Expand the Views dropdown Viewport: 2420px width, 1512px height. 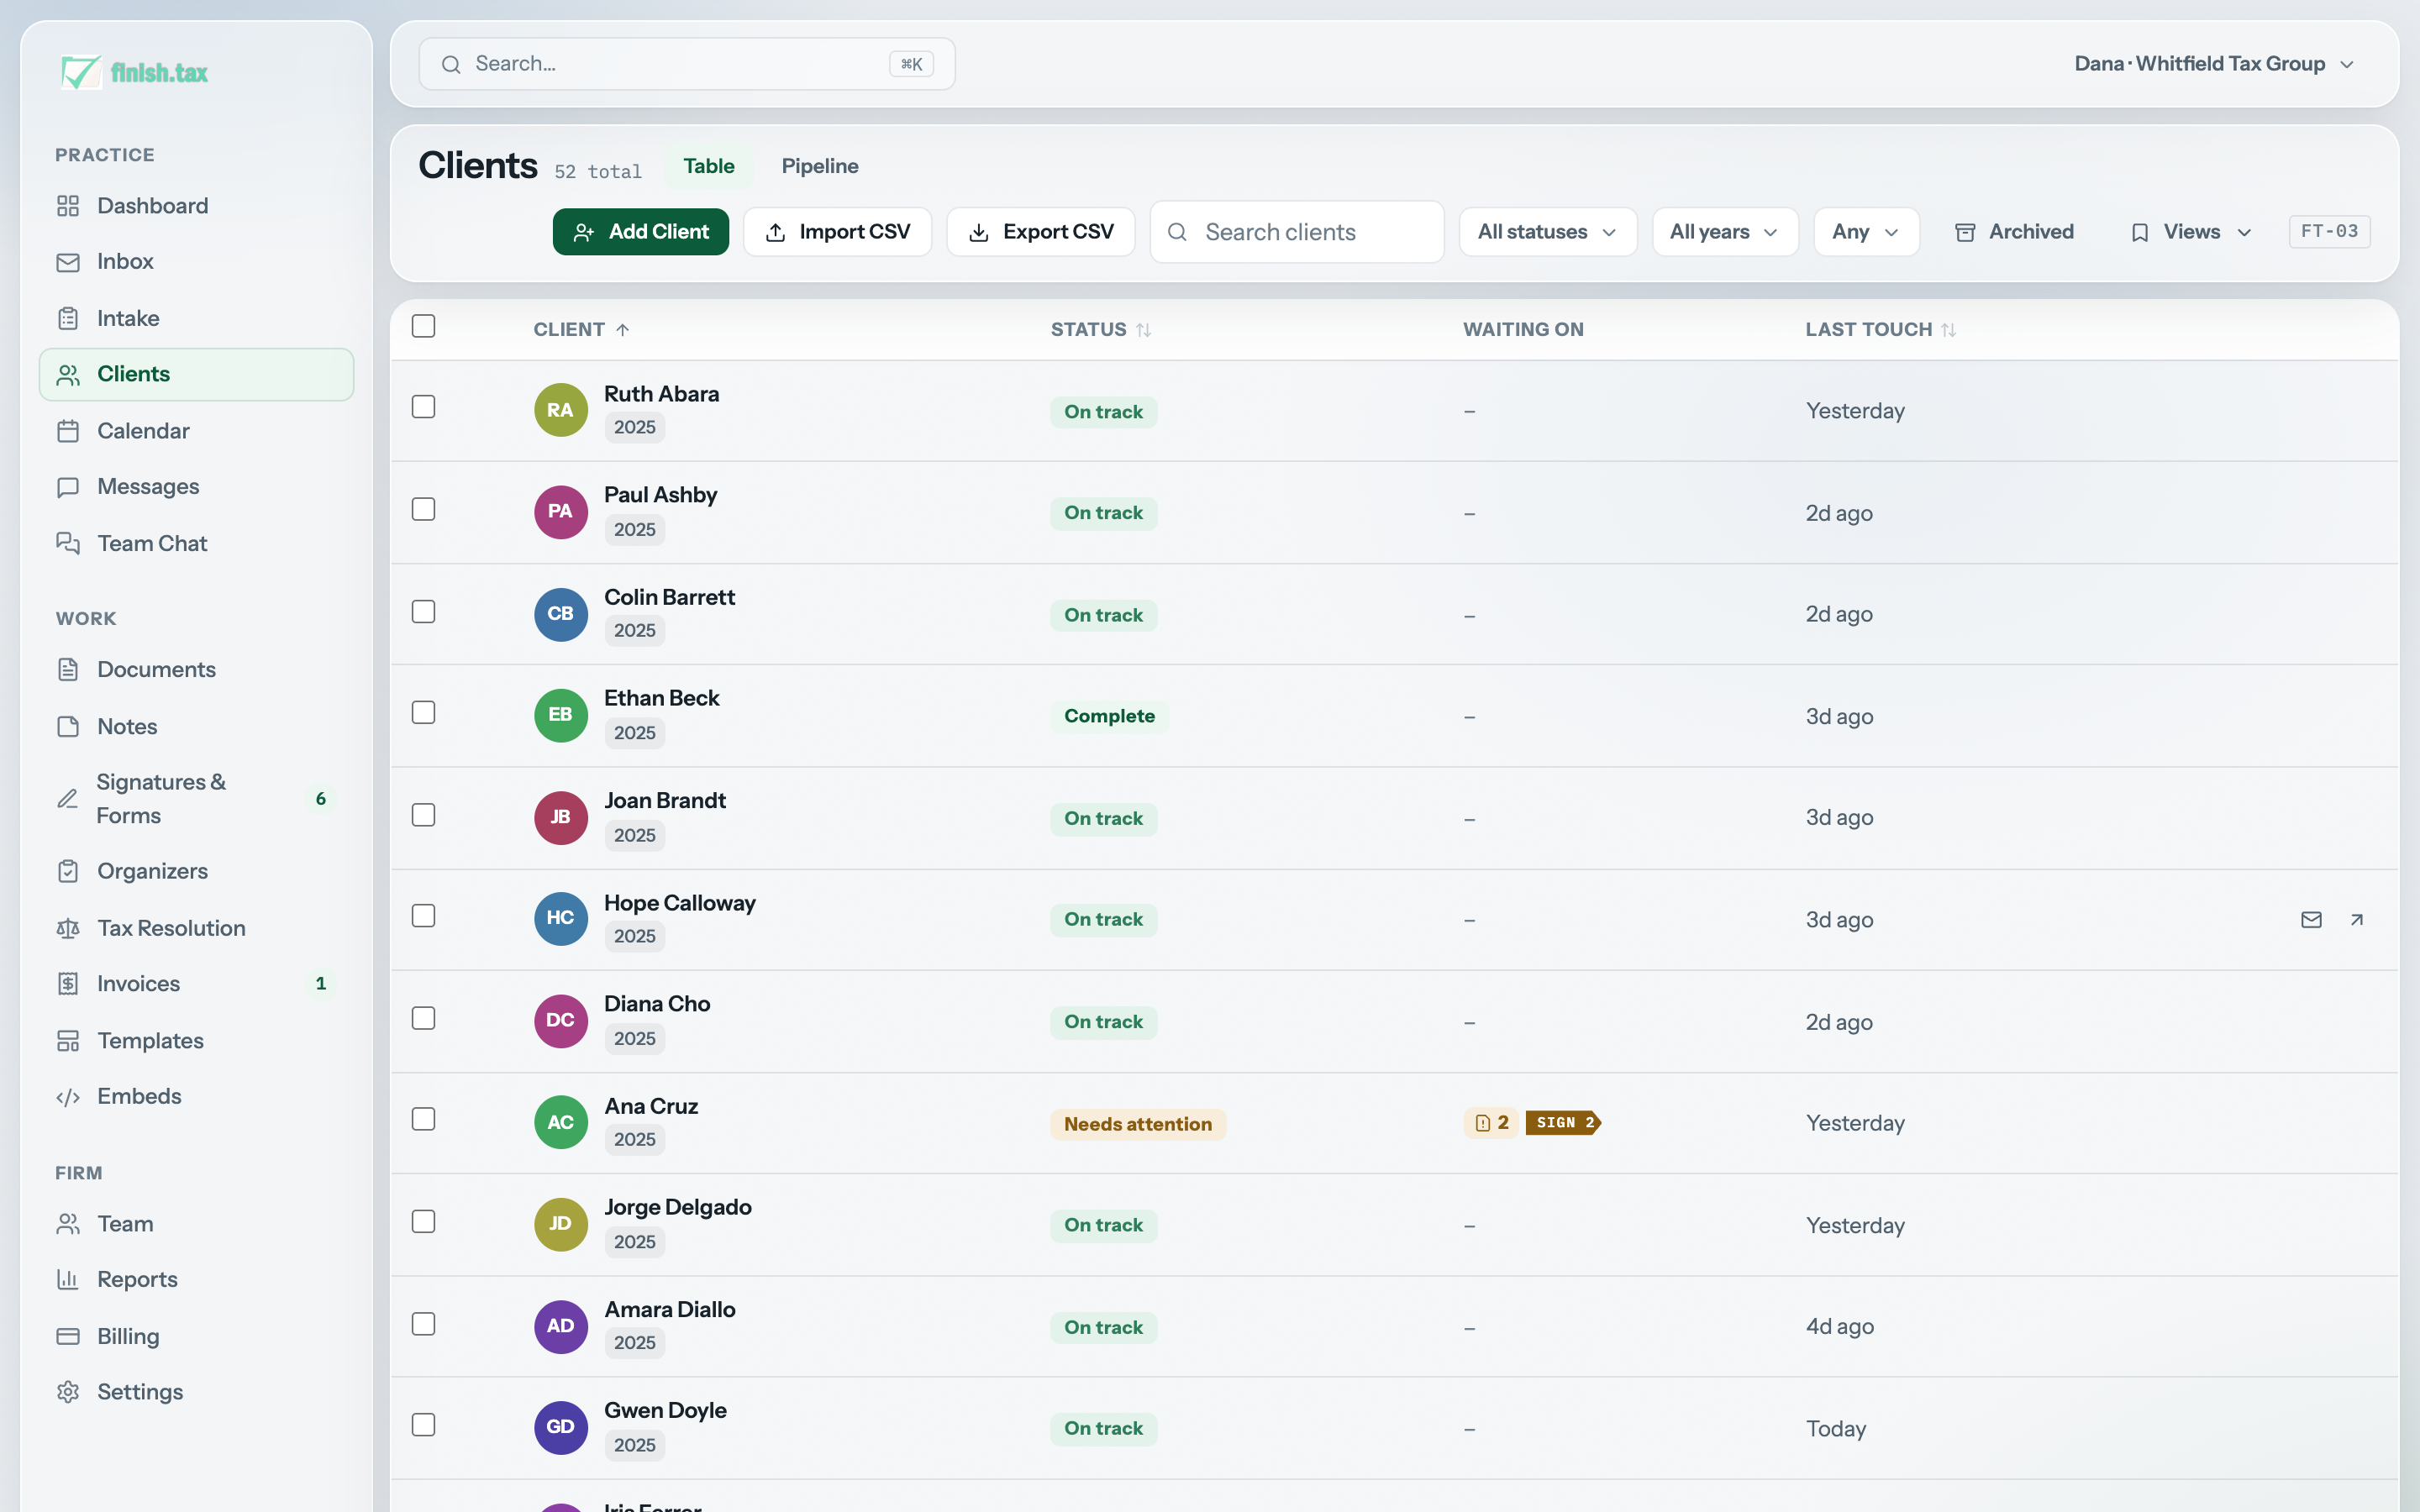click(2192, 232)
